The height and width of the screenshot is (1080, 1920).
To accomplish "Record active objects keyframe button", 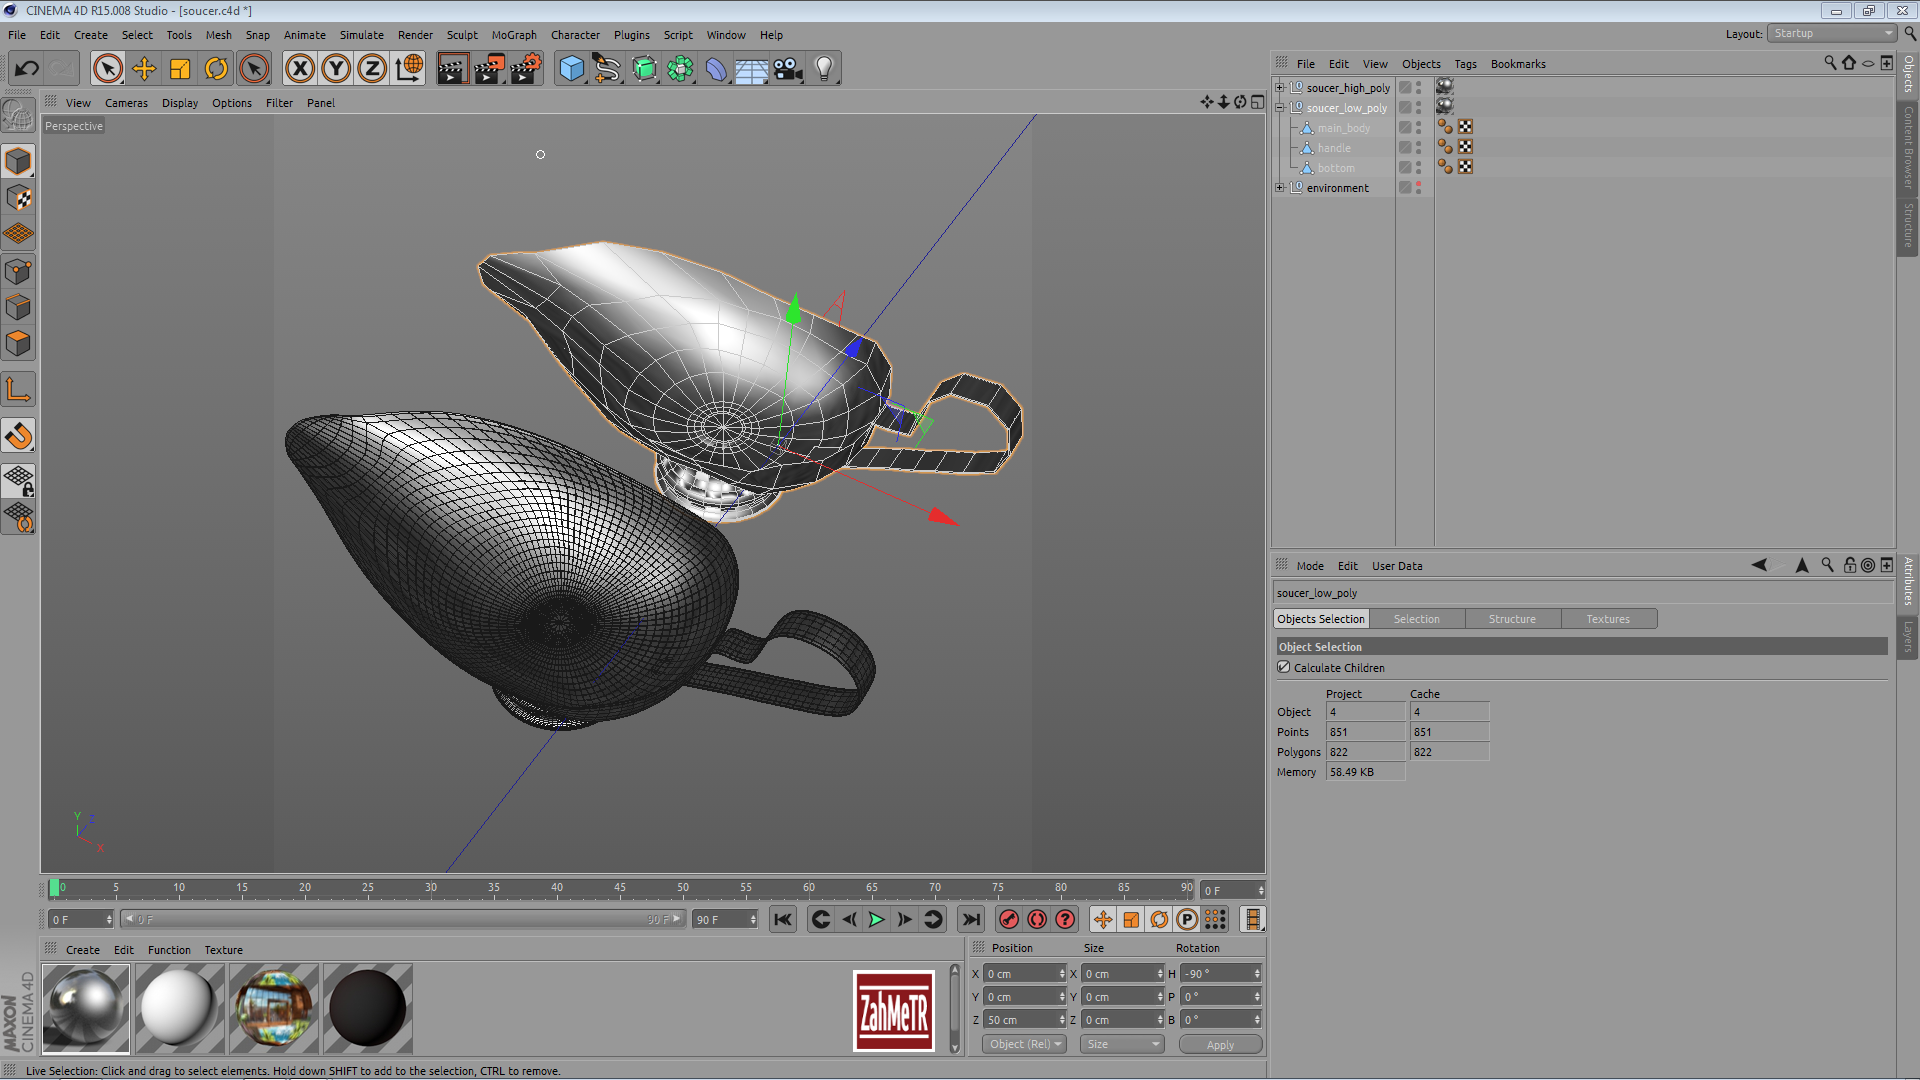I will click(x=1009, y=920).
